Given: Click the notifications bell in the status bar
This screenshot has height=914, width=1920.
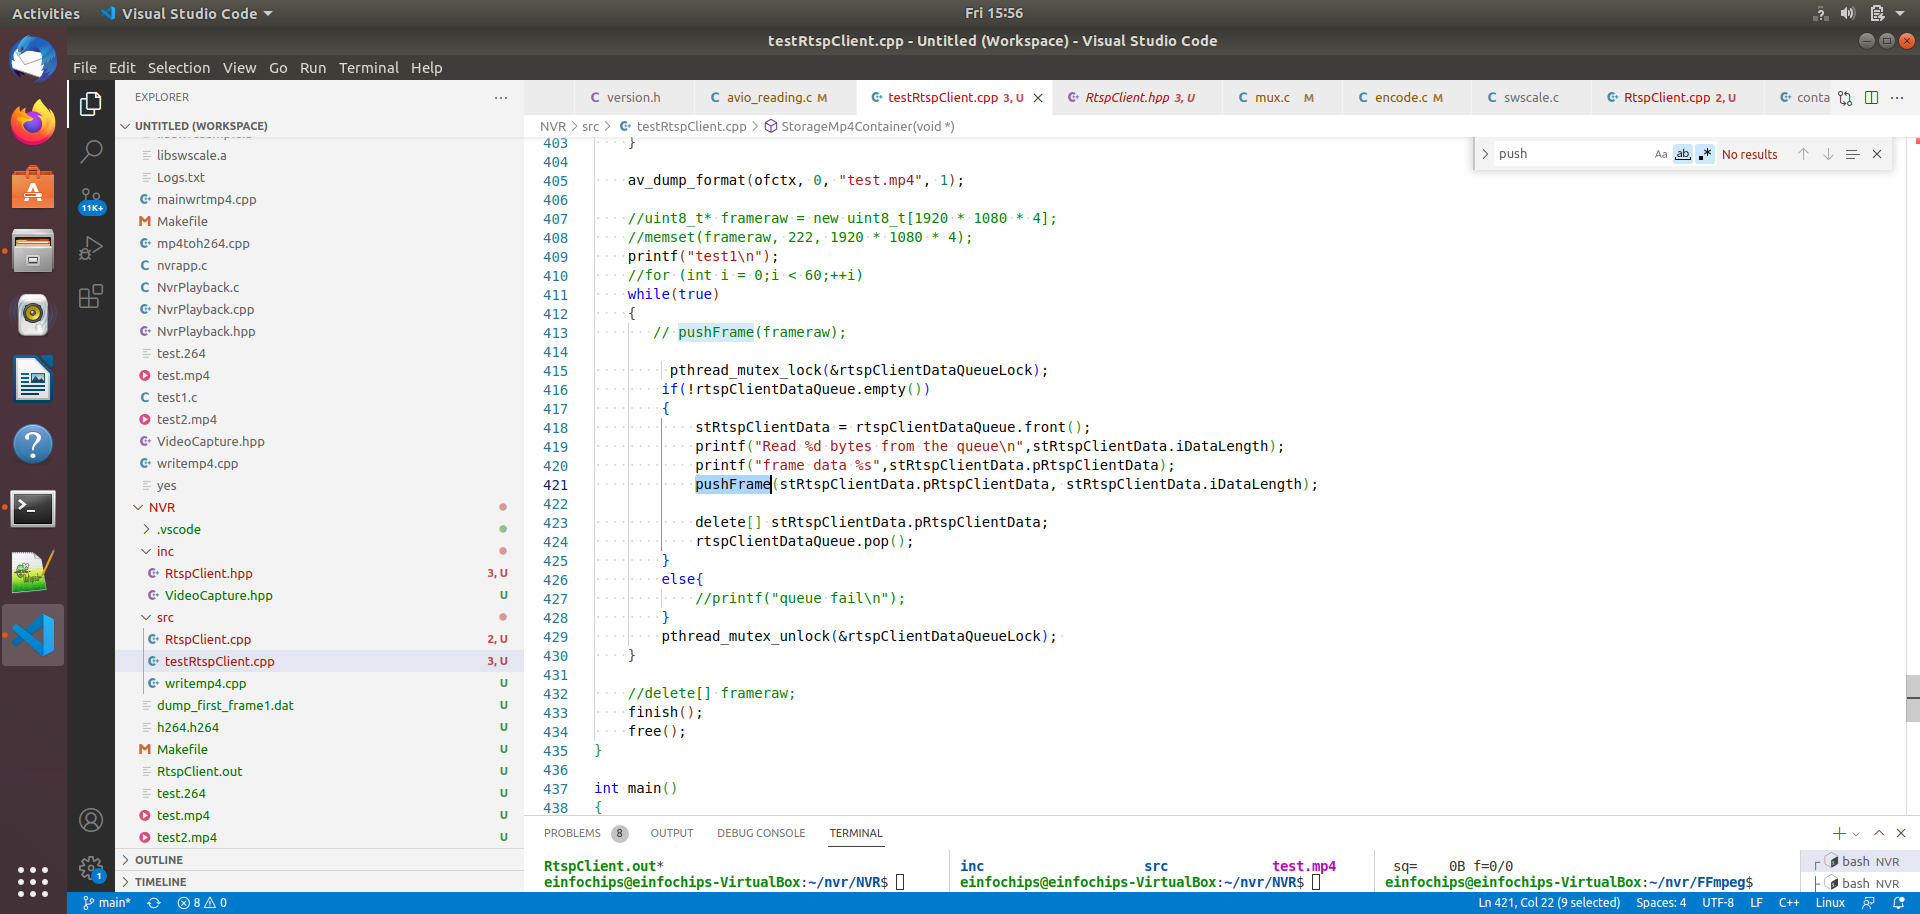Looking at the screenshot, I should point(1897,902).
